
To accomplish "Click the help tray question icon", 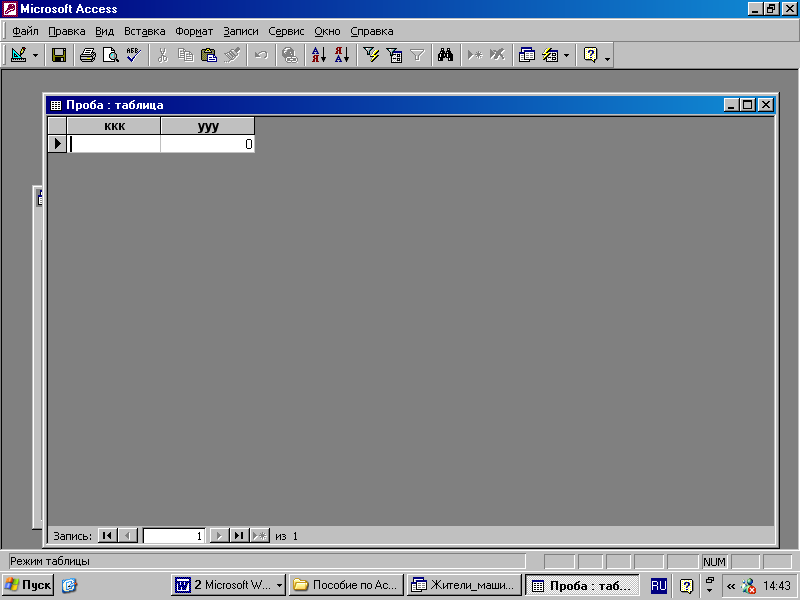I will tap(687, 586).
